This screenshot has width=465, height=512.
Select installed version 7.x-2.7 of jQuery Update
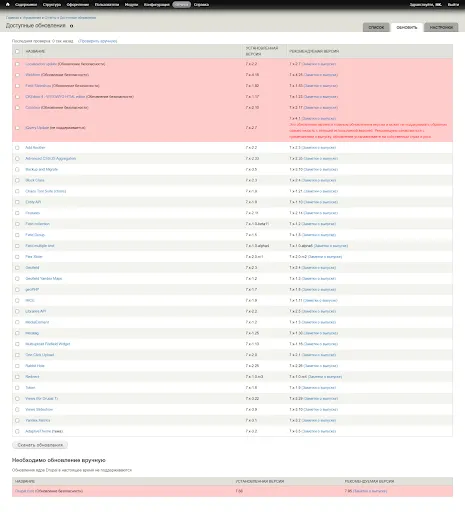pyautogui.click(x=251, y=128)
